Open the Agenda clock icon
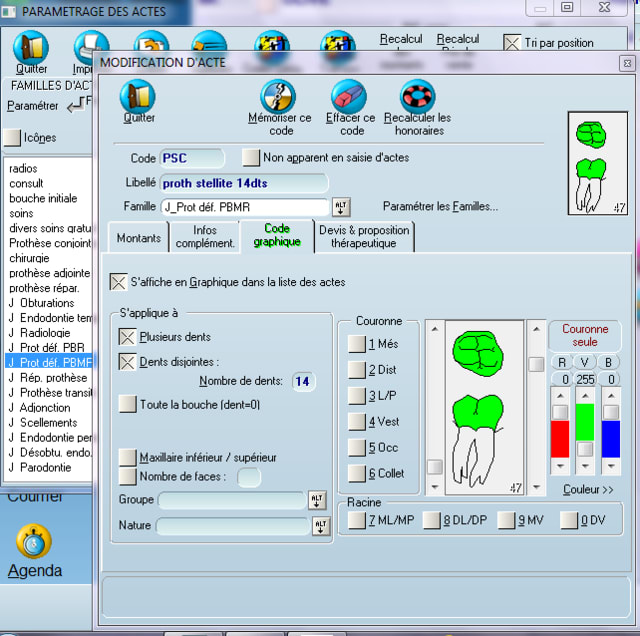 pos(34,540)
